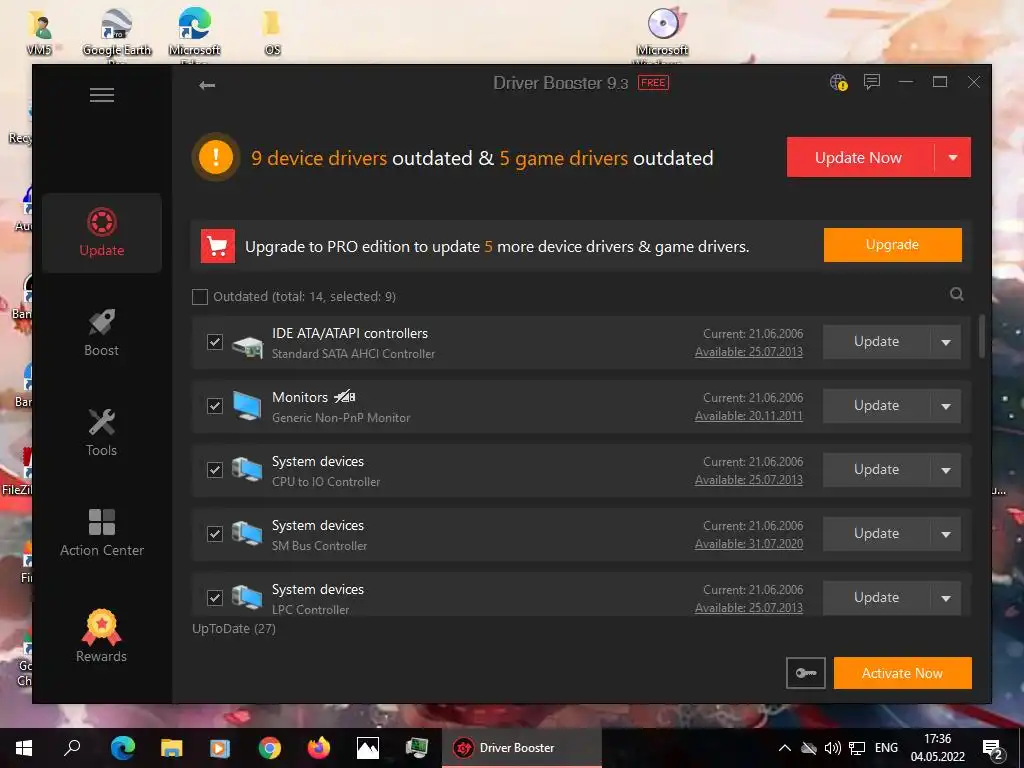Uncheck the SM Bus Controller checkbox

point(215,534)
